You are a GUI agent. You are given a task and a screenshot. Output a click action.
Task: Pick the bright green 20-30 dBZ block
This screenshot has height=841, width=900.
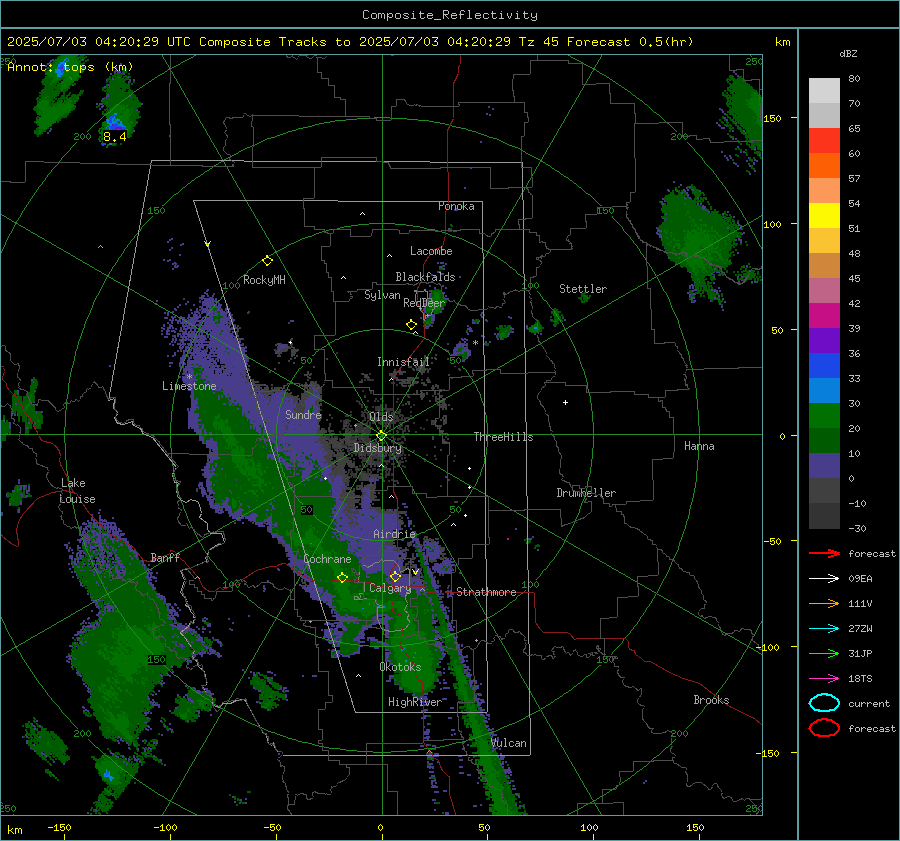pyautogui.click(x=824, y=416)
